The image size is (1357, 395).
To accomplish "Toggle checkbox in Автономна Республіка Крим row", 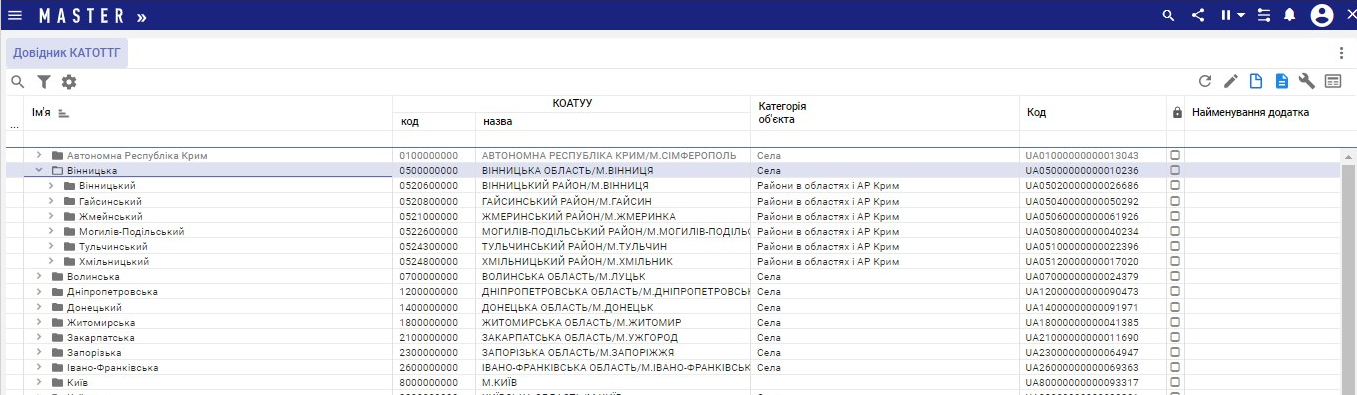I will coord(1175,155).
